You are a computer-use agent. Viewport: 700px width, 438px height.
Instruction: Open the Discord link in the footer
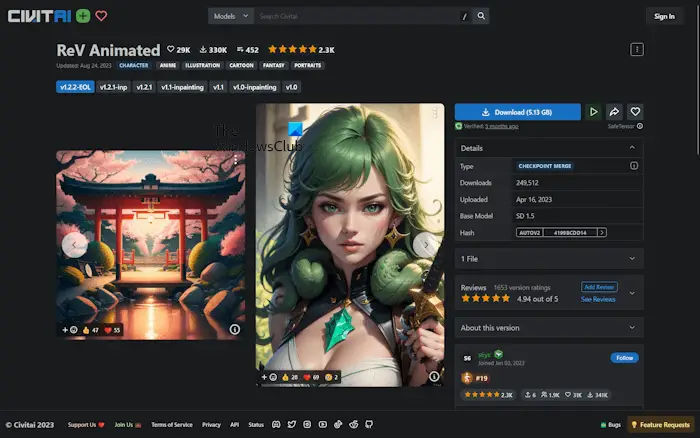click(x=276, y=424)
